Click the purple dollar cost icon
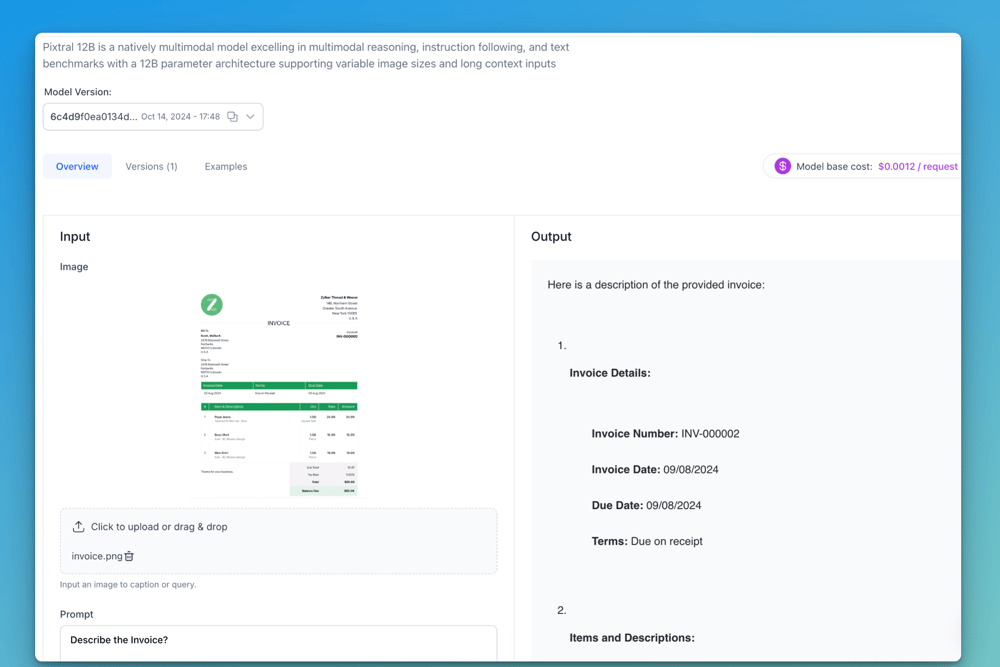1000x667 pixels. [782, 166]
